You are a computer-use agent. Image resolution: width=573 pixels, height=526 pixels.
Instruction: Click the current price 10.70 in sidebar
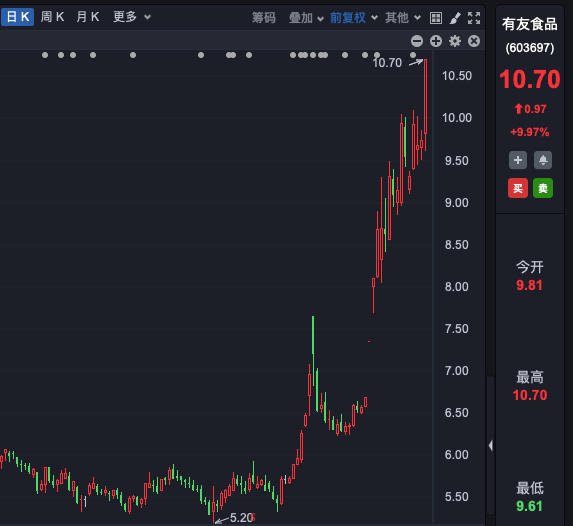click(530, 79)
